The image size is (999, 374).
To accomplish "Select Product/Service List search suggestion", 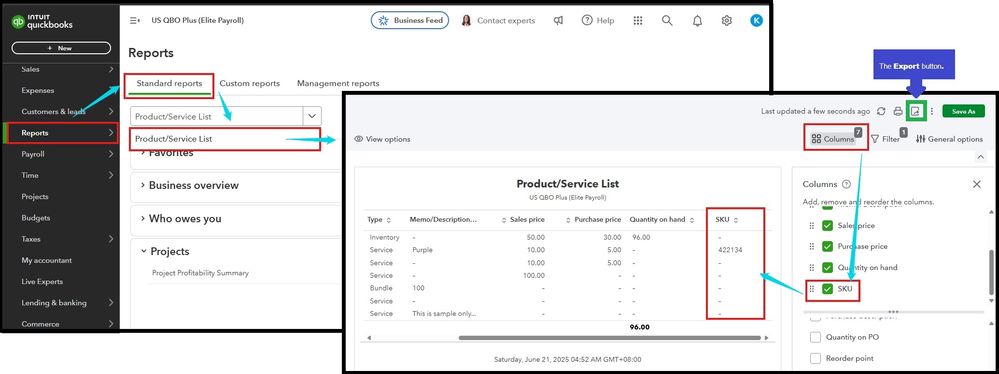I will [224, 139].
